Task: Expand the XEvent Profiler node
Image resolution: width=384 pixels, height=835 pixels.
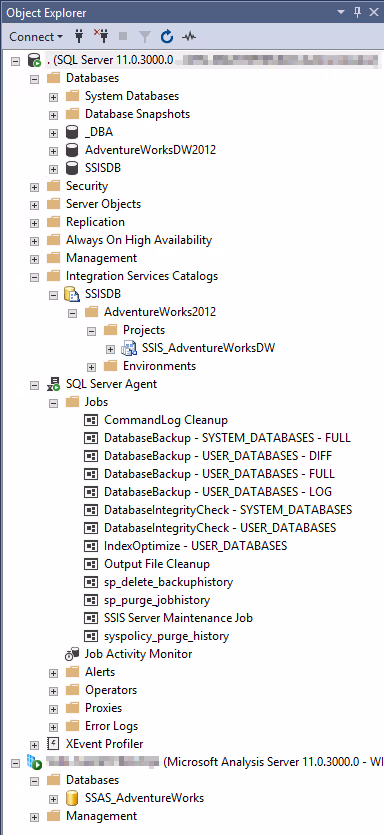Action: pyautogui.click(x=35, y=745)
